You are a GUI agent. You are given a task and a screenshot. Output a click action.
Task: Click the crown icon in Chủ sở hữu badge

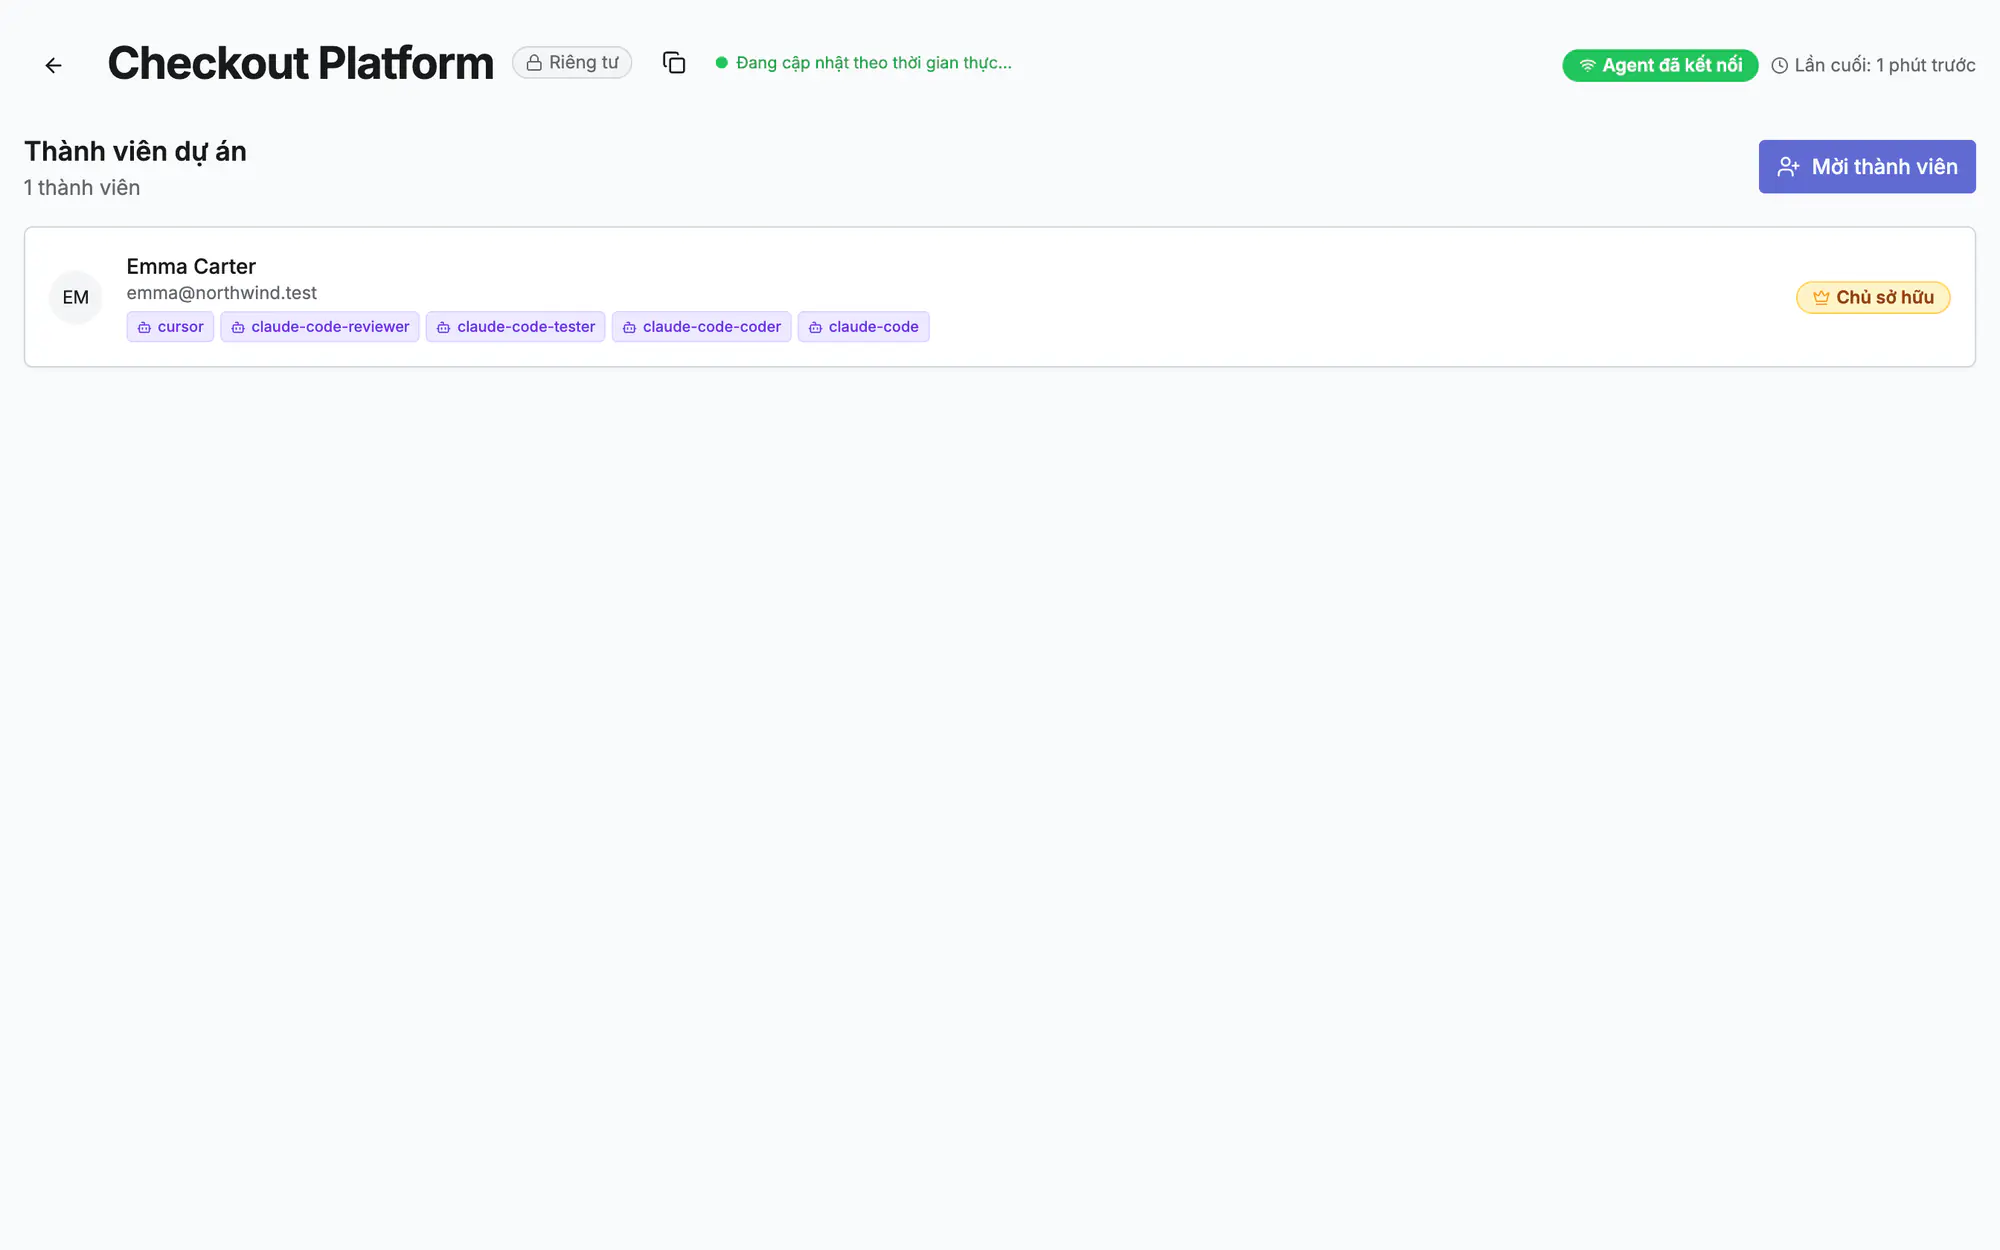(1821, 297)
